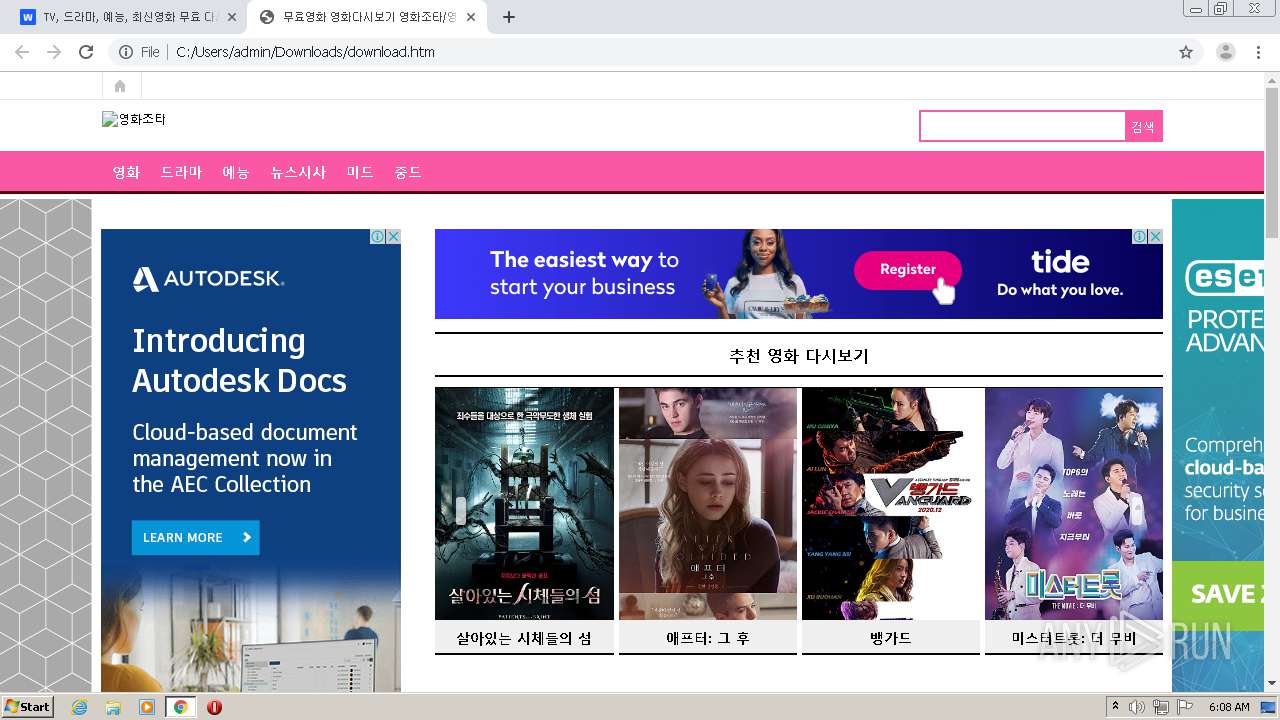The height and width of the screenshot is (720, 1280).
Task: Open the 미드 menu item
Action: click(360, 172)
